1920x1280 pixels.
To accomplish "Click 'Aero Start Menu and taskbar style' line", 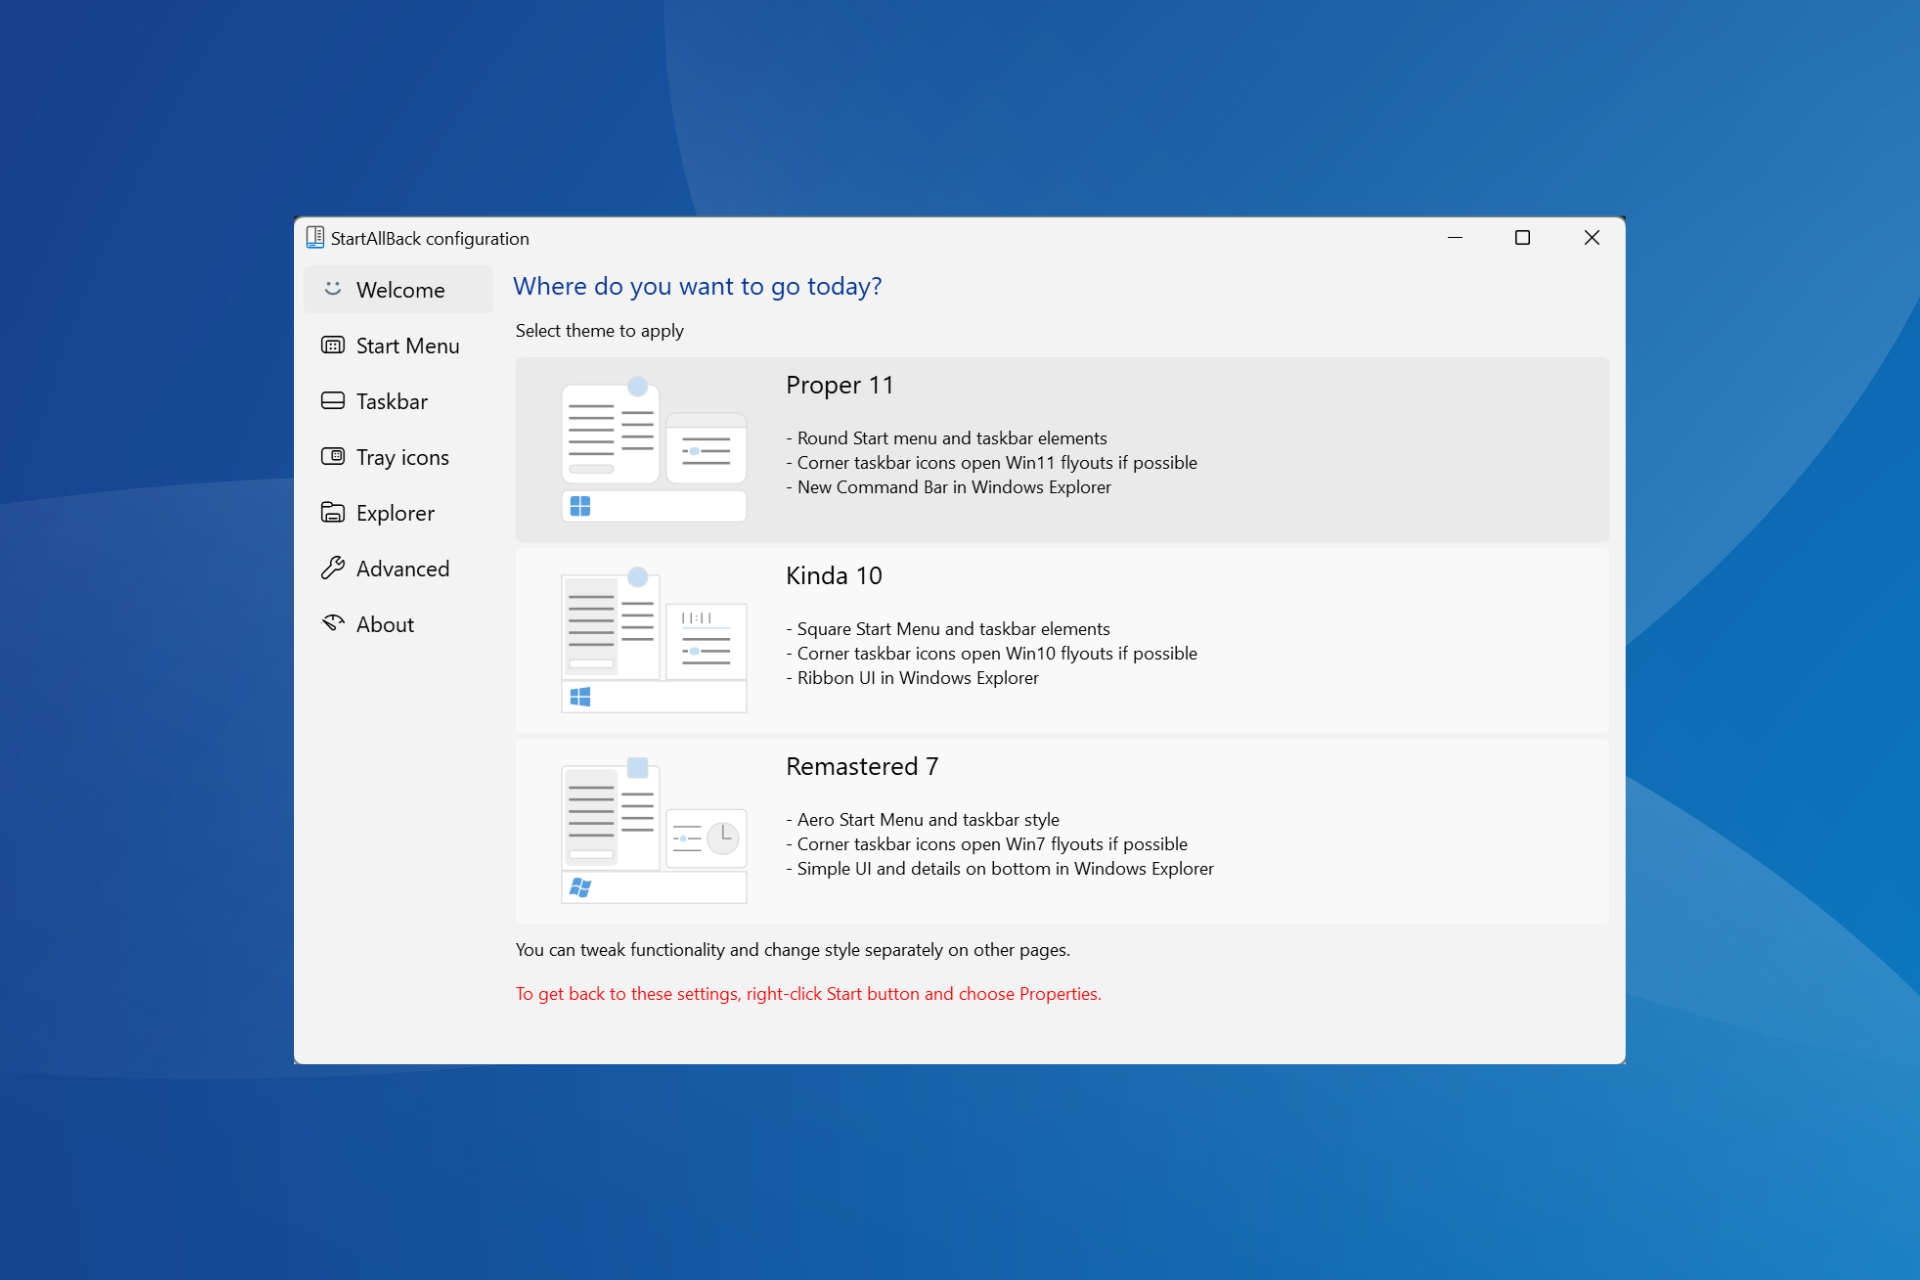I will tap(922, 820).
